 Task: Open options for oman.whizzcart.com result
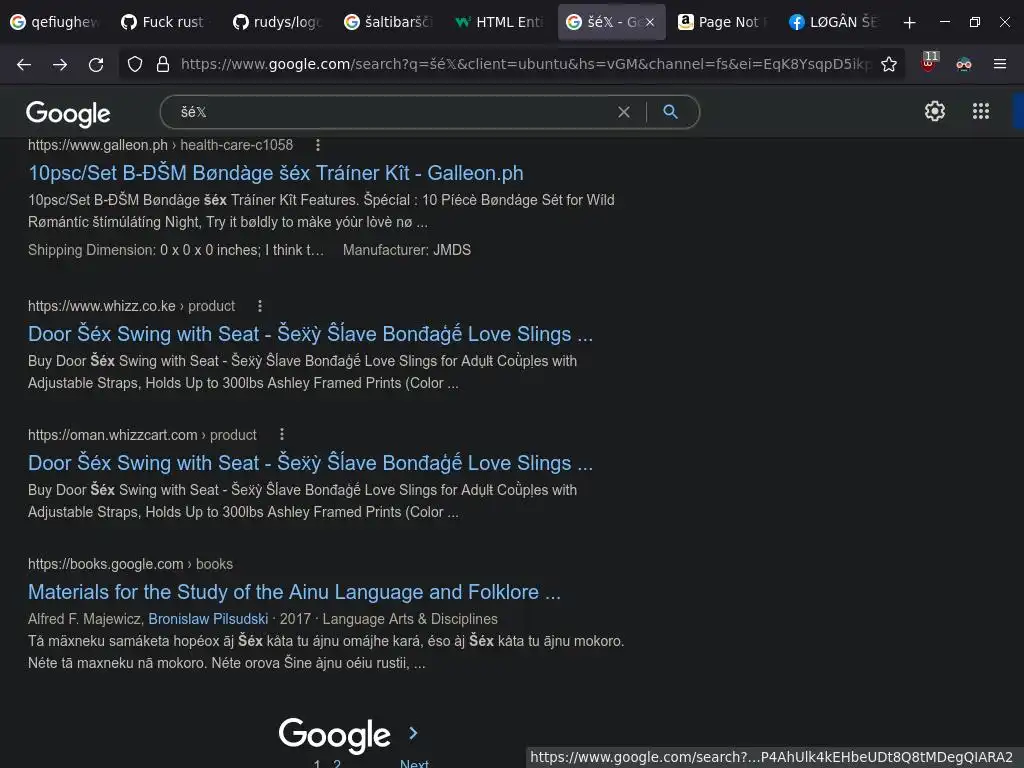point(281,434)
